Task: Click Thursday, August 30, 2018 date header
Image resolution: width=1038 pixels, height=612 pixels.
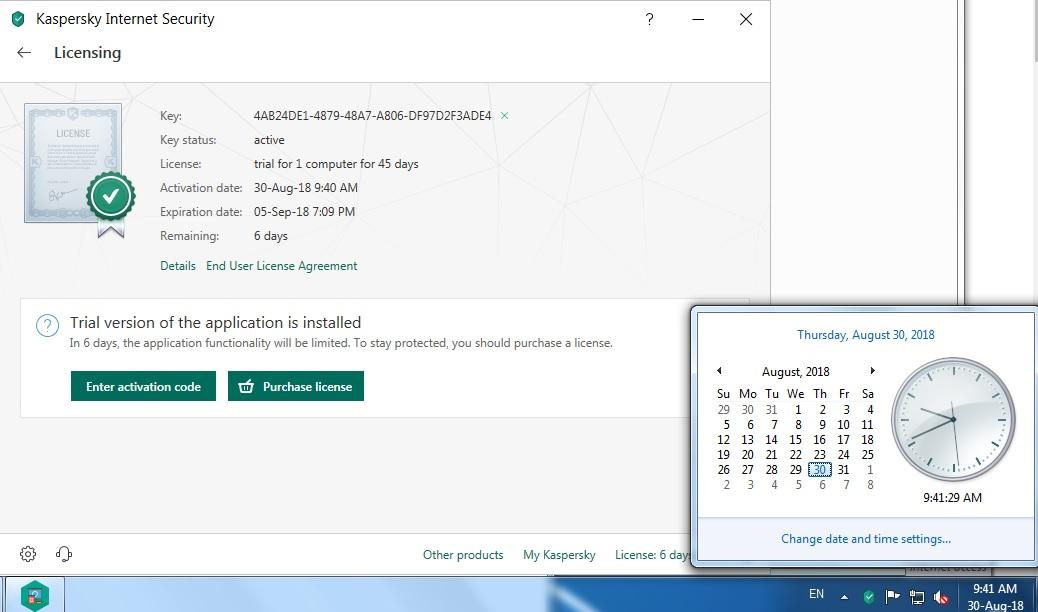Action: tap(866, 334)
